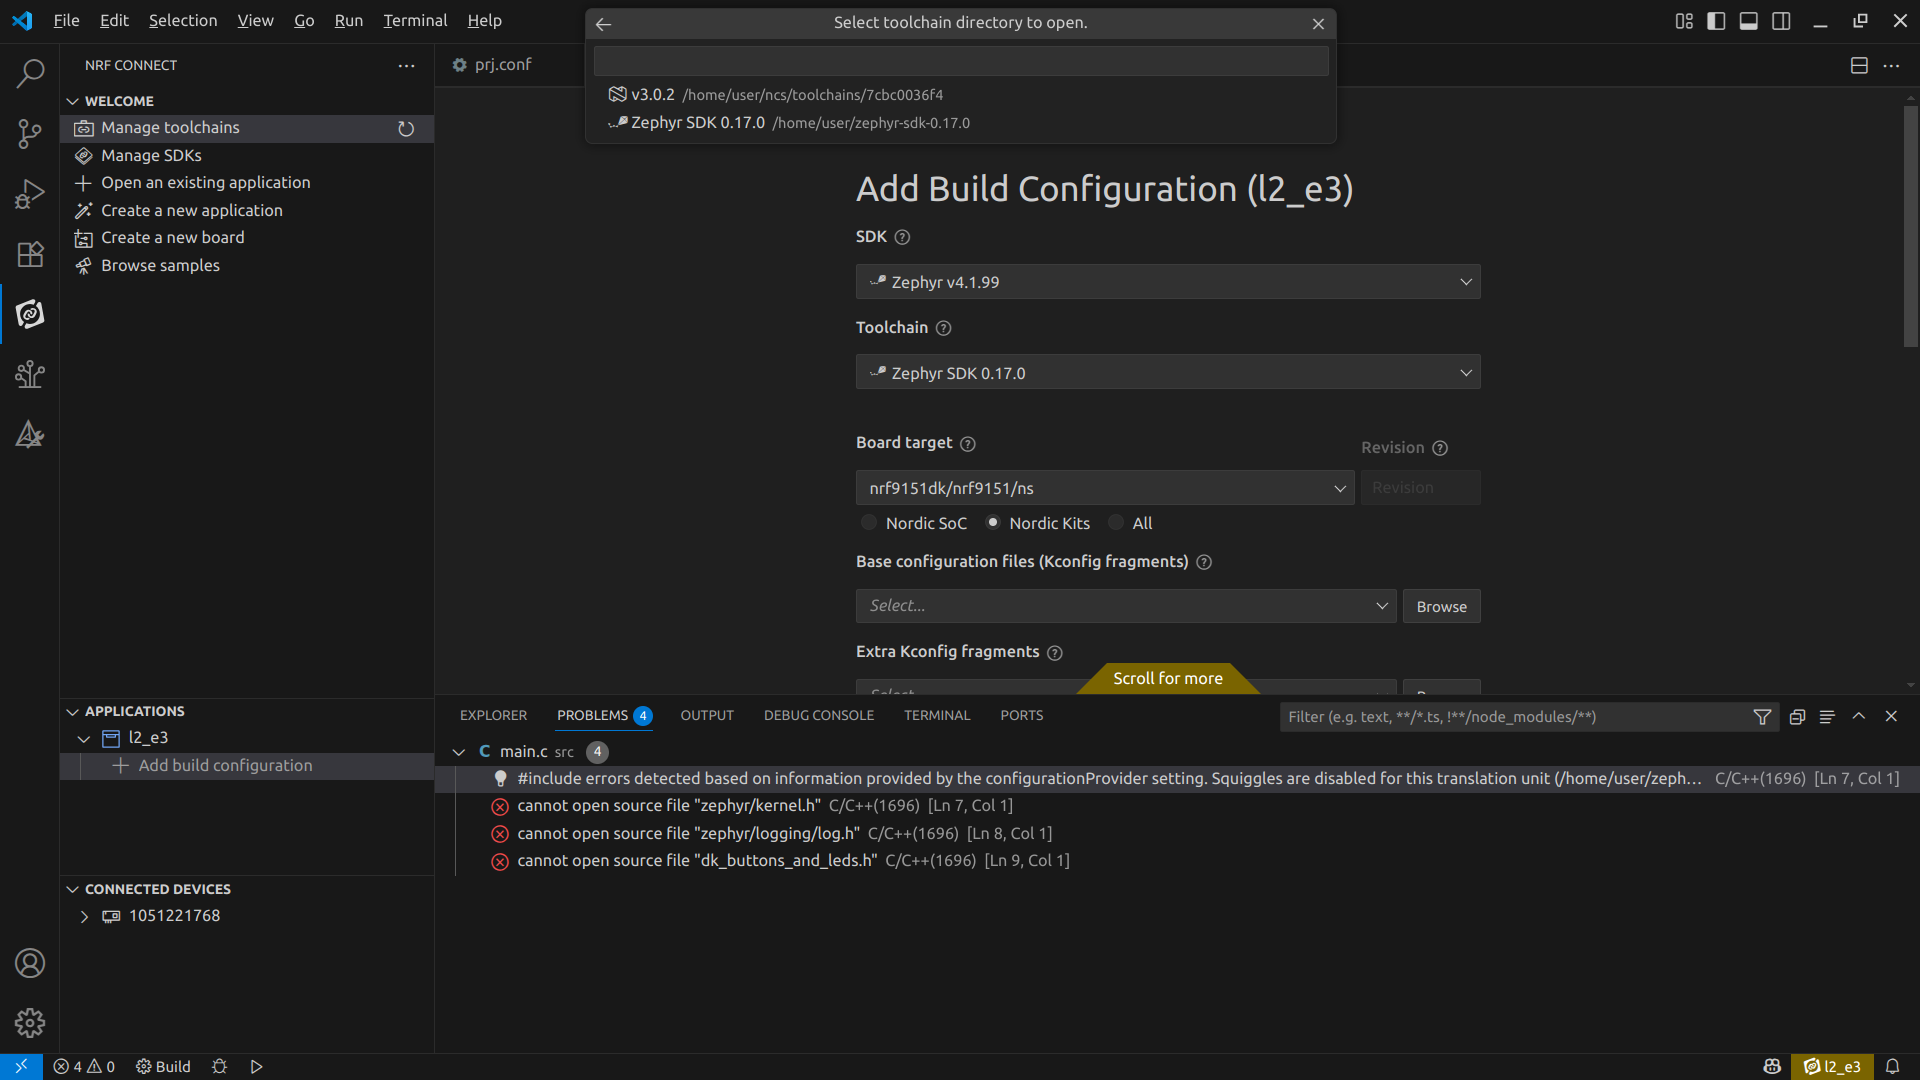This screenshot has width=1920, height=1080.
Task: Open Run and Debug view
Action: point(30,194)
